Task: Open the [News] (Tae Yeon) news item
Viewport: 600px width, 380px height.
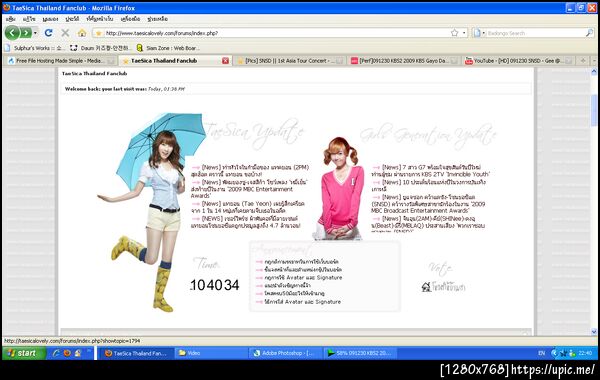Action: [248, 207]
